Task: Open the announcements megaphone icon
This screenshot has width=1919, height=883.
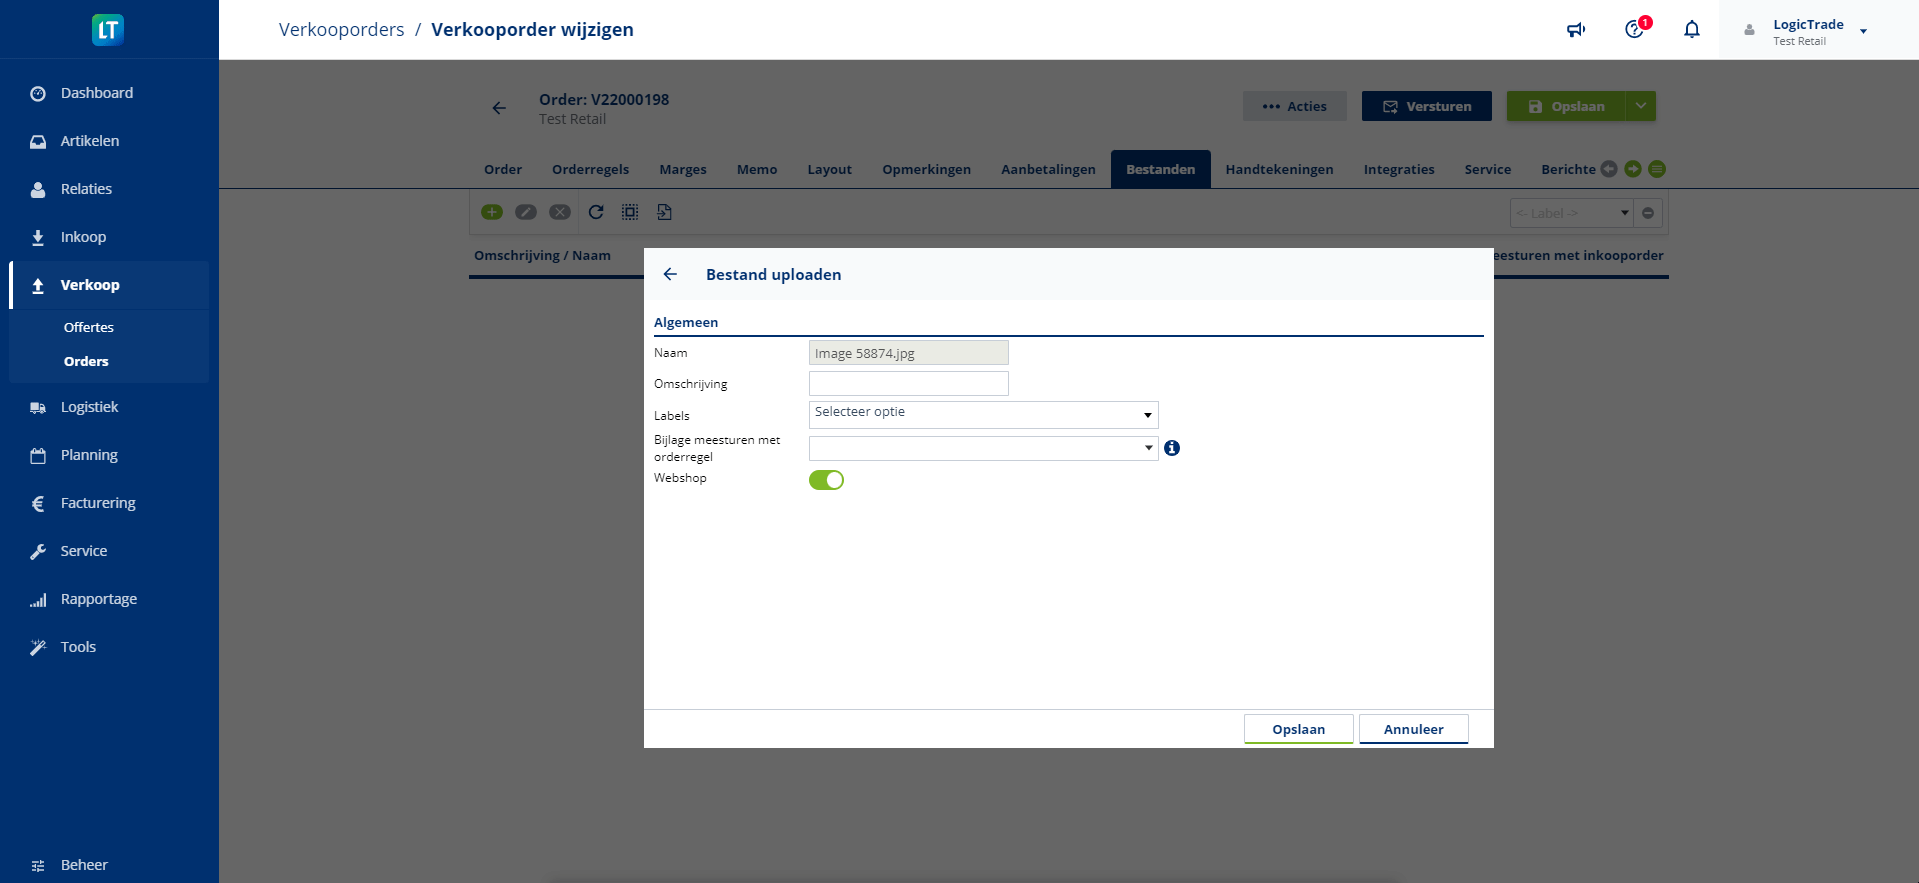Action: pyautogui.click(x=1576, y=30)
